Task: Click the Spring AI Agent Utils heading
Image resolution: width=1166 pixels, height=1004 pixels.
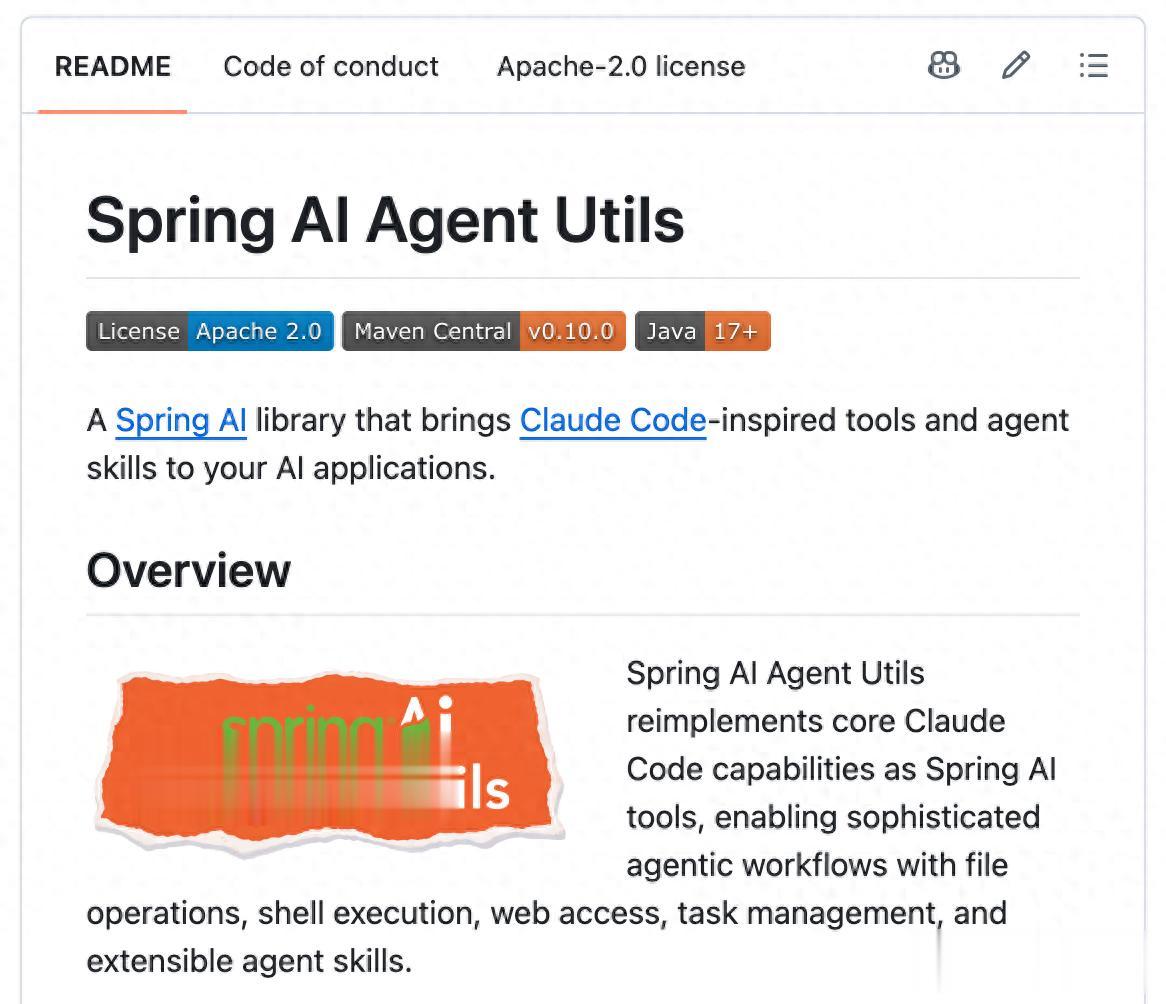Action: [385, 220]
